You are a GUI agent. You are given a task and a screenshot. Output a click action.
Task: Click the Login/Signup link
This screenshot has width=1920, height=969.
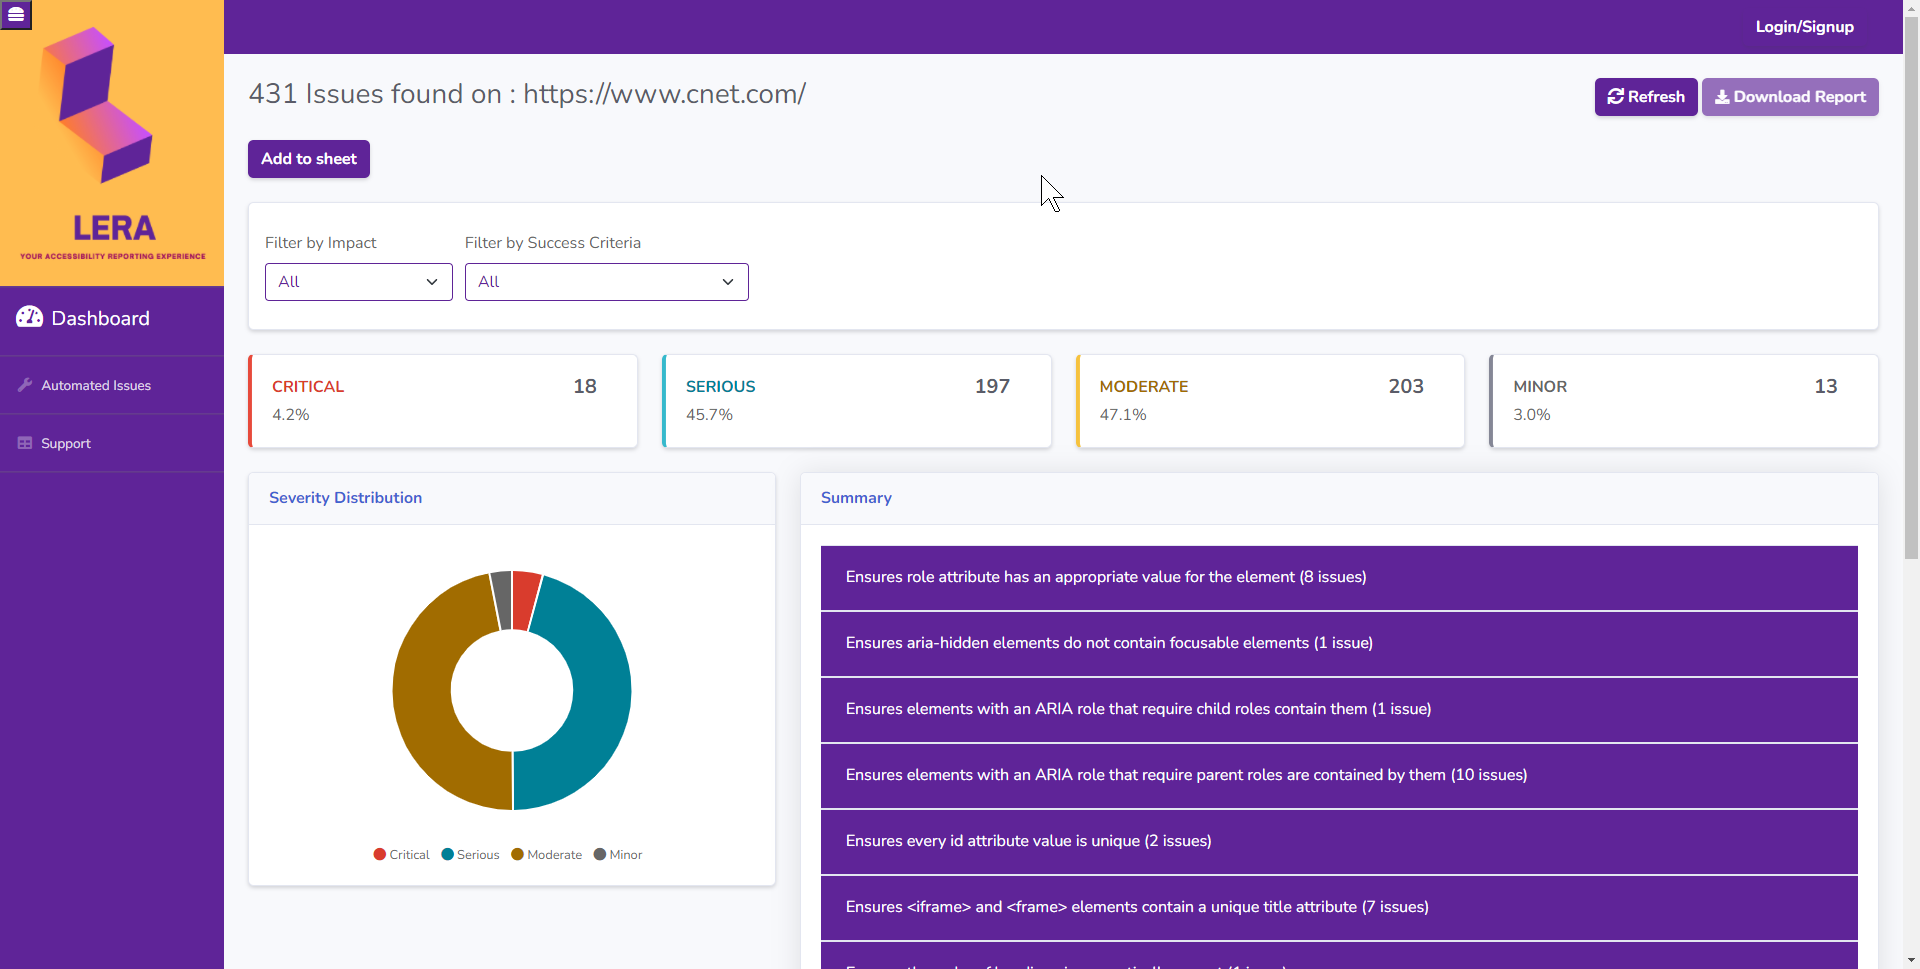click(x=1804, y=27)
